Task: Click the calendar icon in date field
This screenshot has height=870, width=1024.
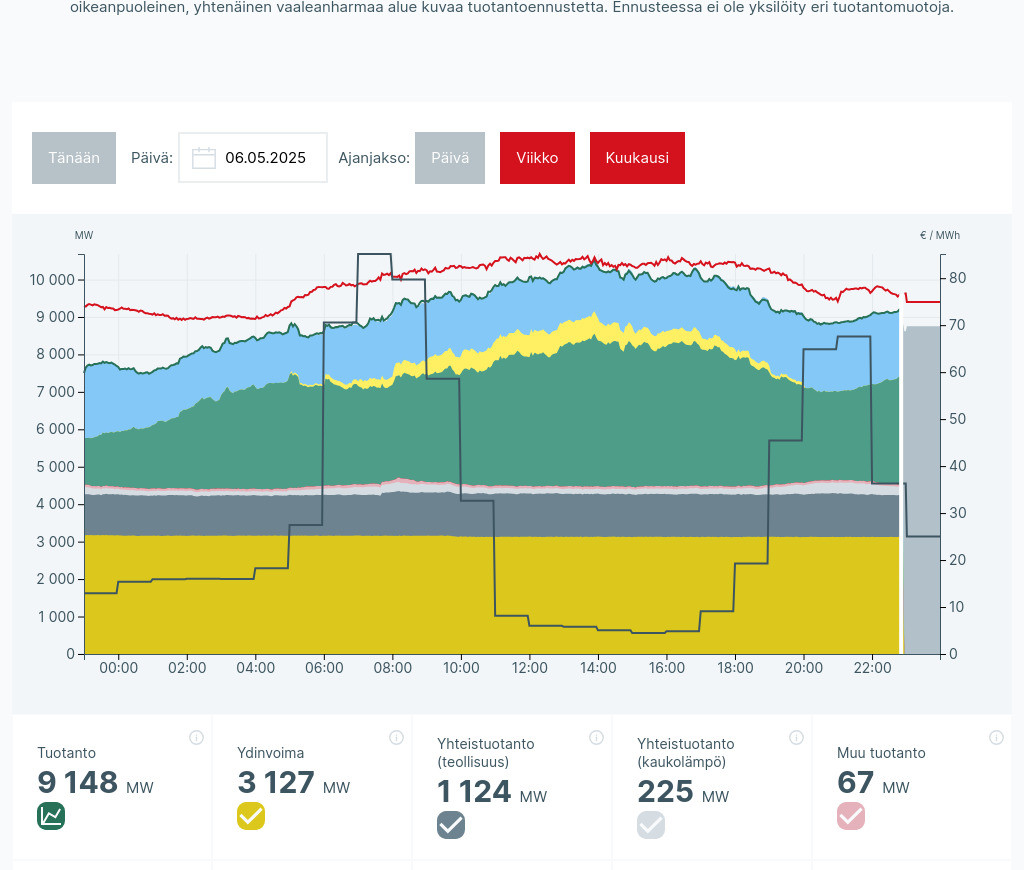Action: click(204, 158)
